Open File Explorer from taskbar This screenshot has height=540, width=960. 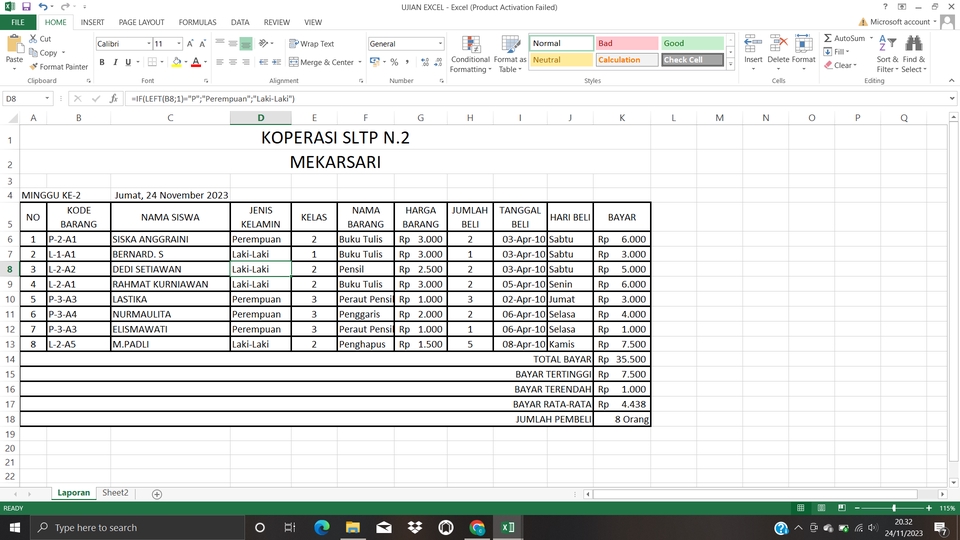[353, 527]
